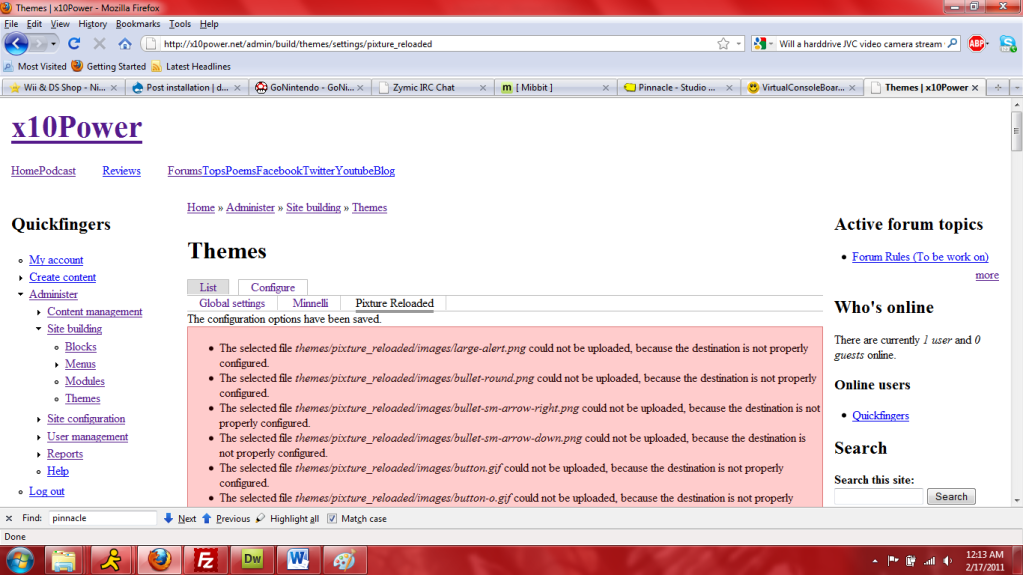This screenshot has width=1023, height=575.
Task: Open the Bookmarks menu
Action: [138, 24]
